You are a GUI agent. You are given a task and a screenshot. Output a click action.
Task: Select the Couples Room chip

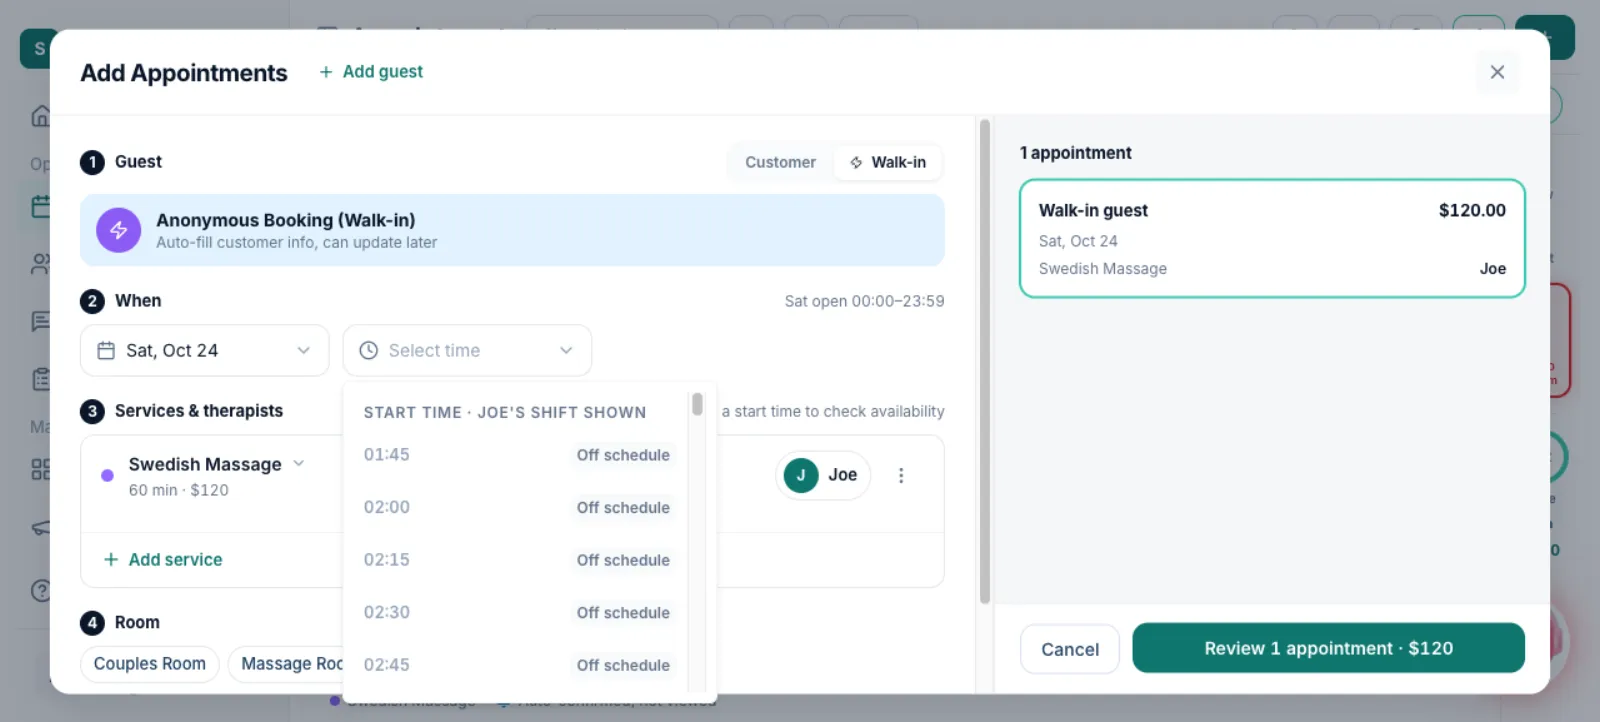pyautogui.click(x=150, y=664)
